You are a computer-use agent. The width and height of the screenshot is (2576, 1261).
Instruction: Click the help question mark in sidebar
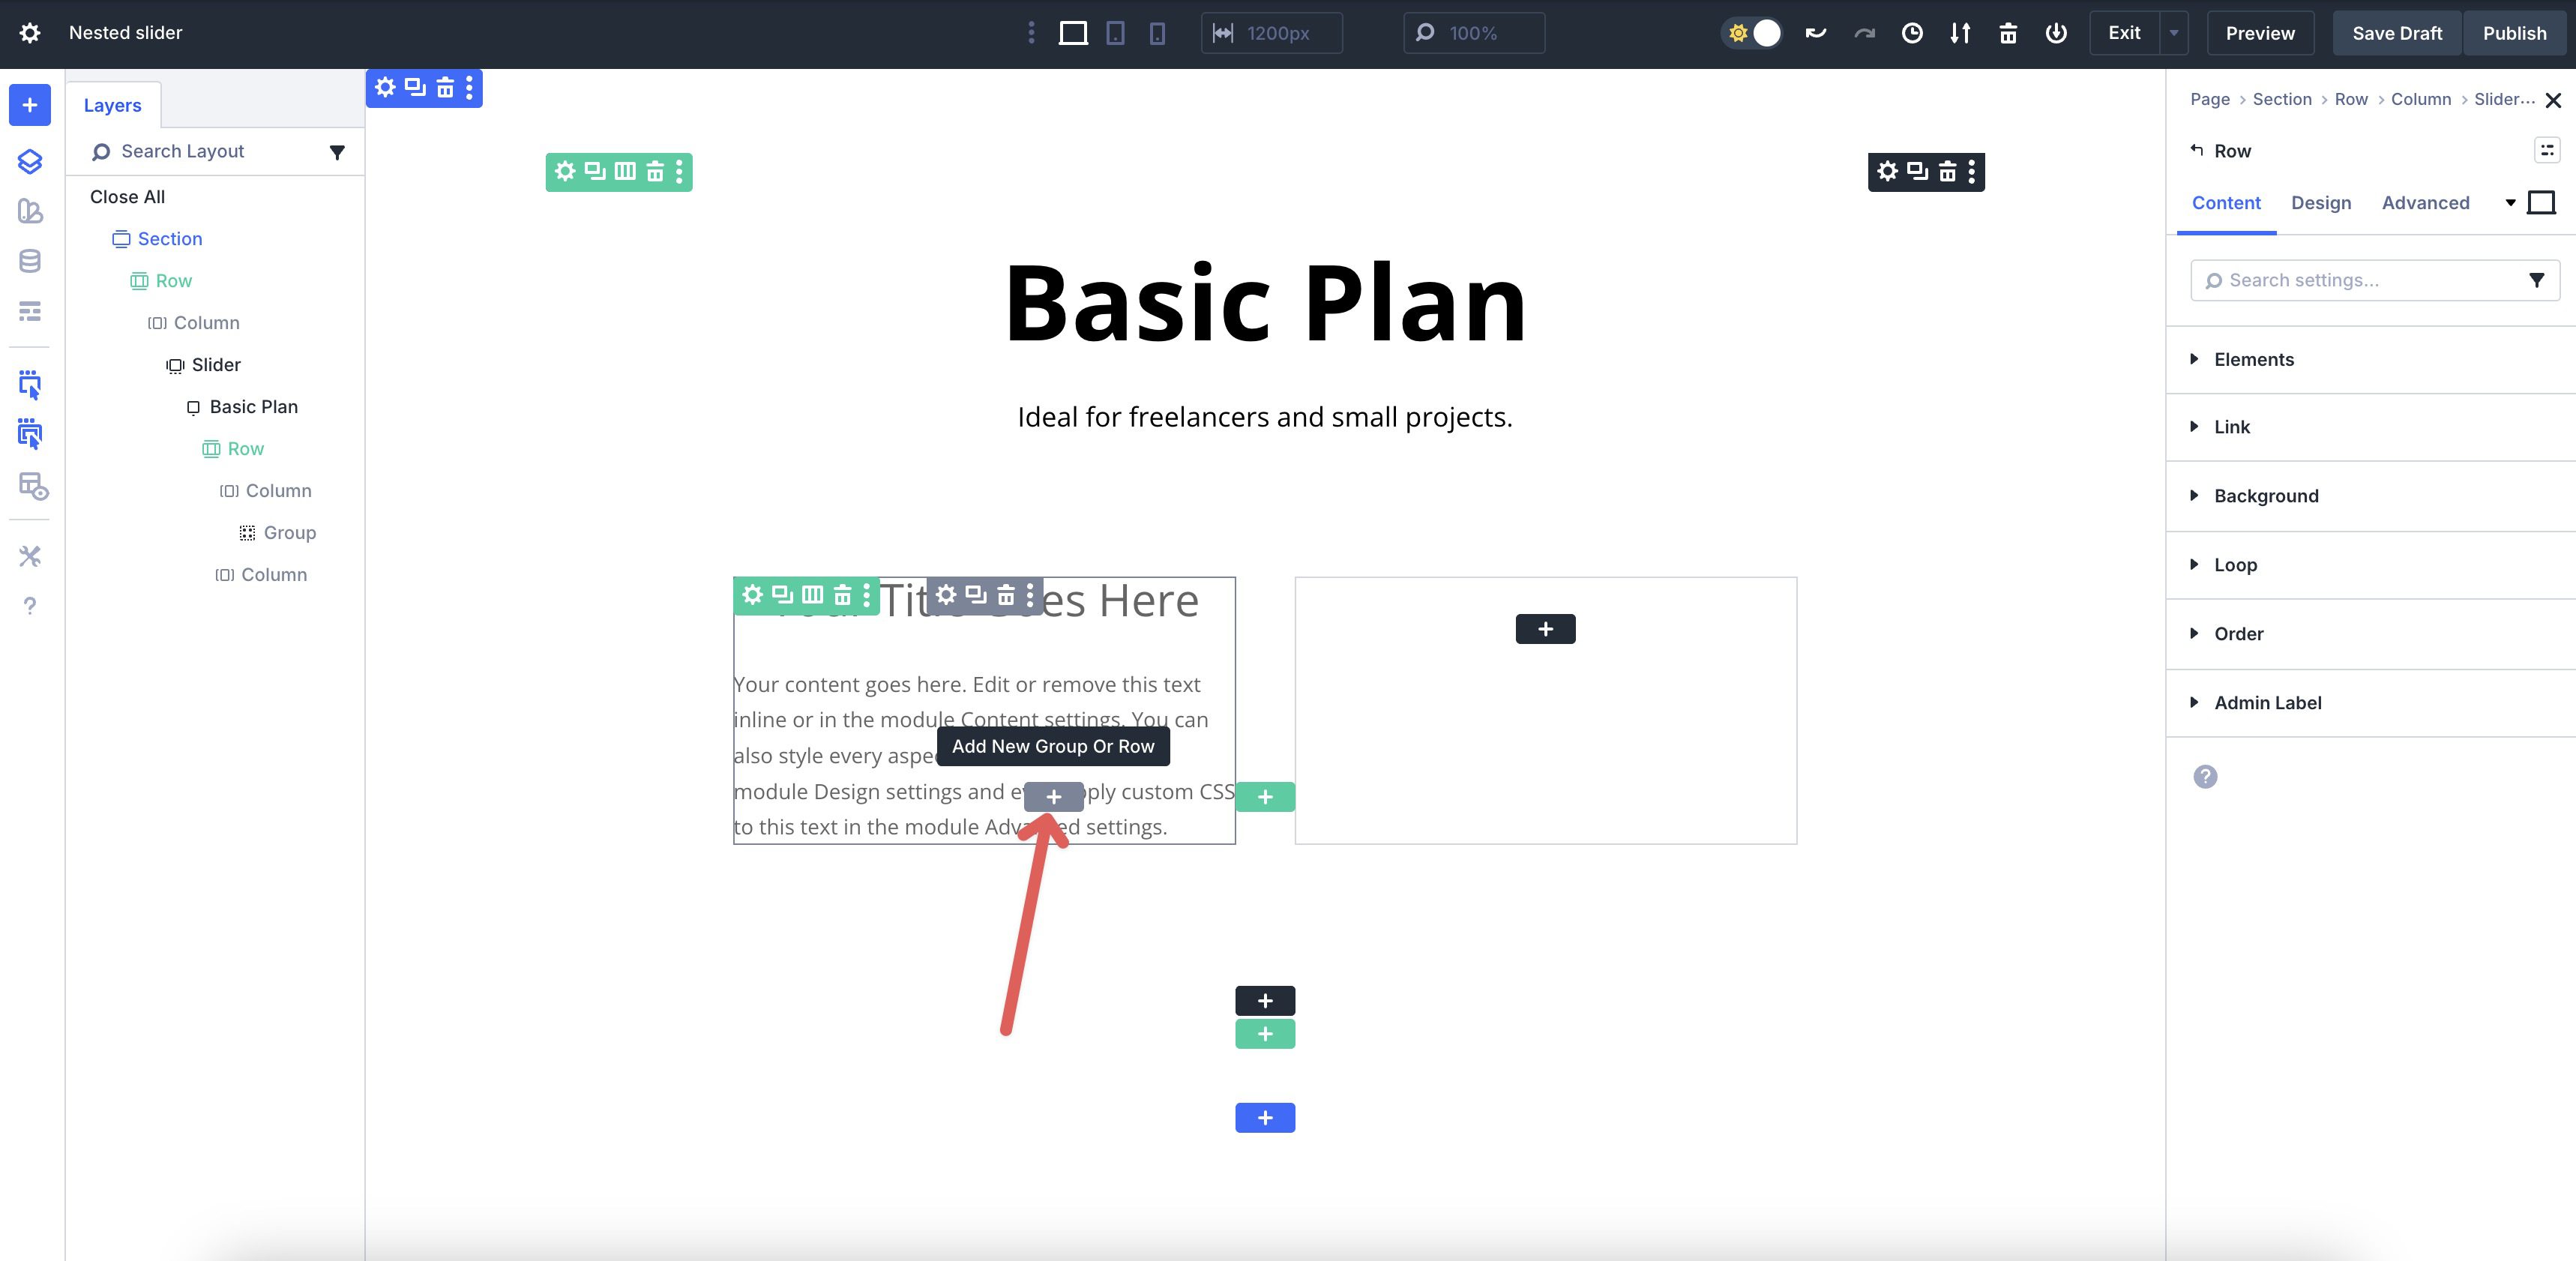(x=30, y=606)
